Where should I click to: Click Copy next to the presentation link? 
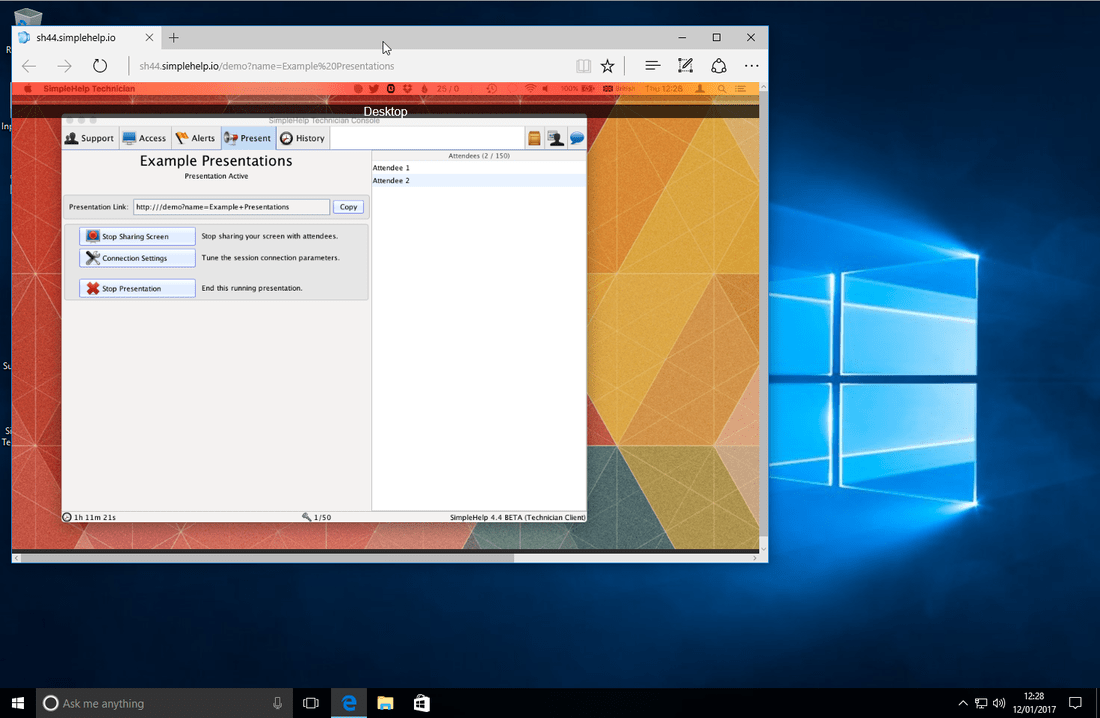click(348, 206)
